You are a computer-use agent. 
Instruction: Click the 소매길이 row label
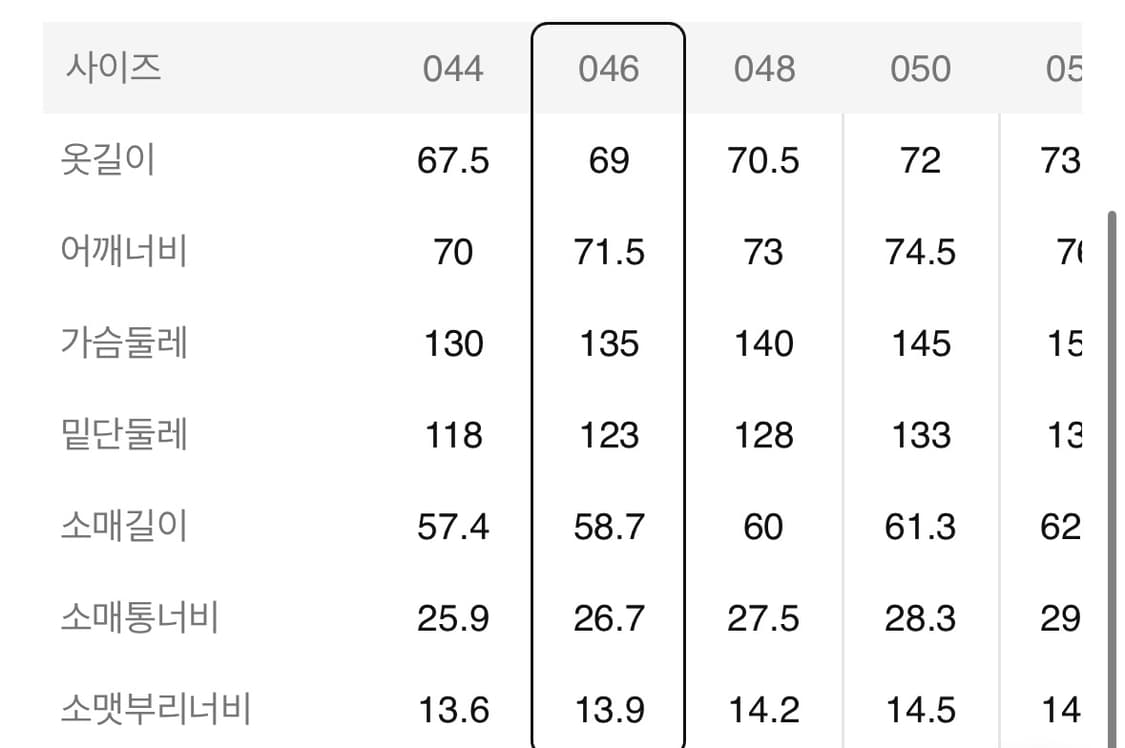[124, 526]
